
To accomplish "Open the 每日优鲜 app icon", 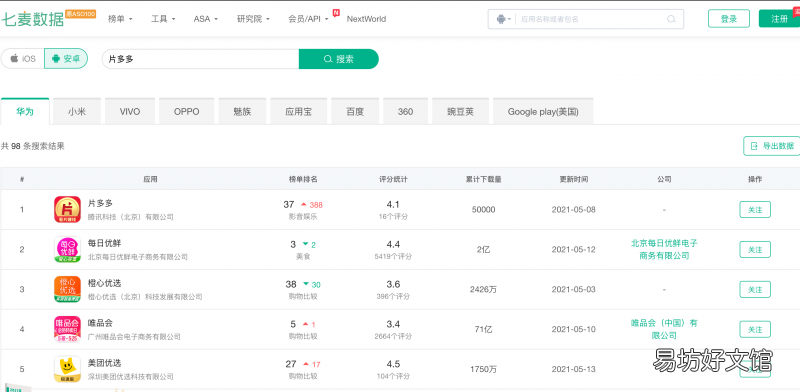I will (x=67, y=249).
